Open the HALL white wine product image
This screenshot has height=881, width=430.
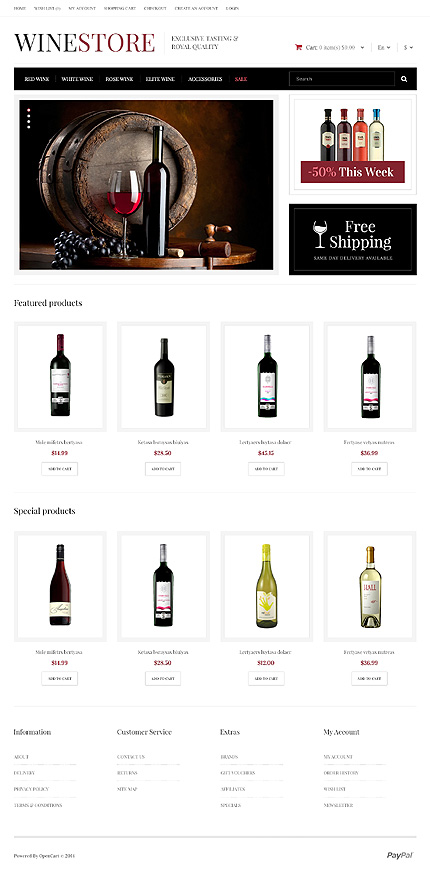[x=370, y=587]
